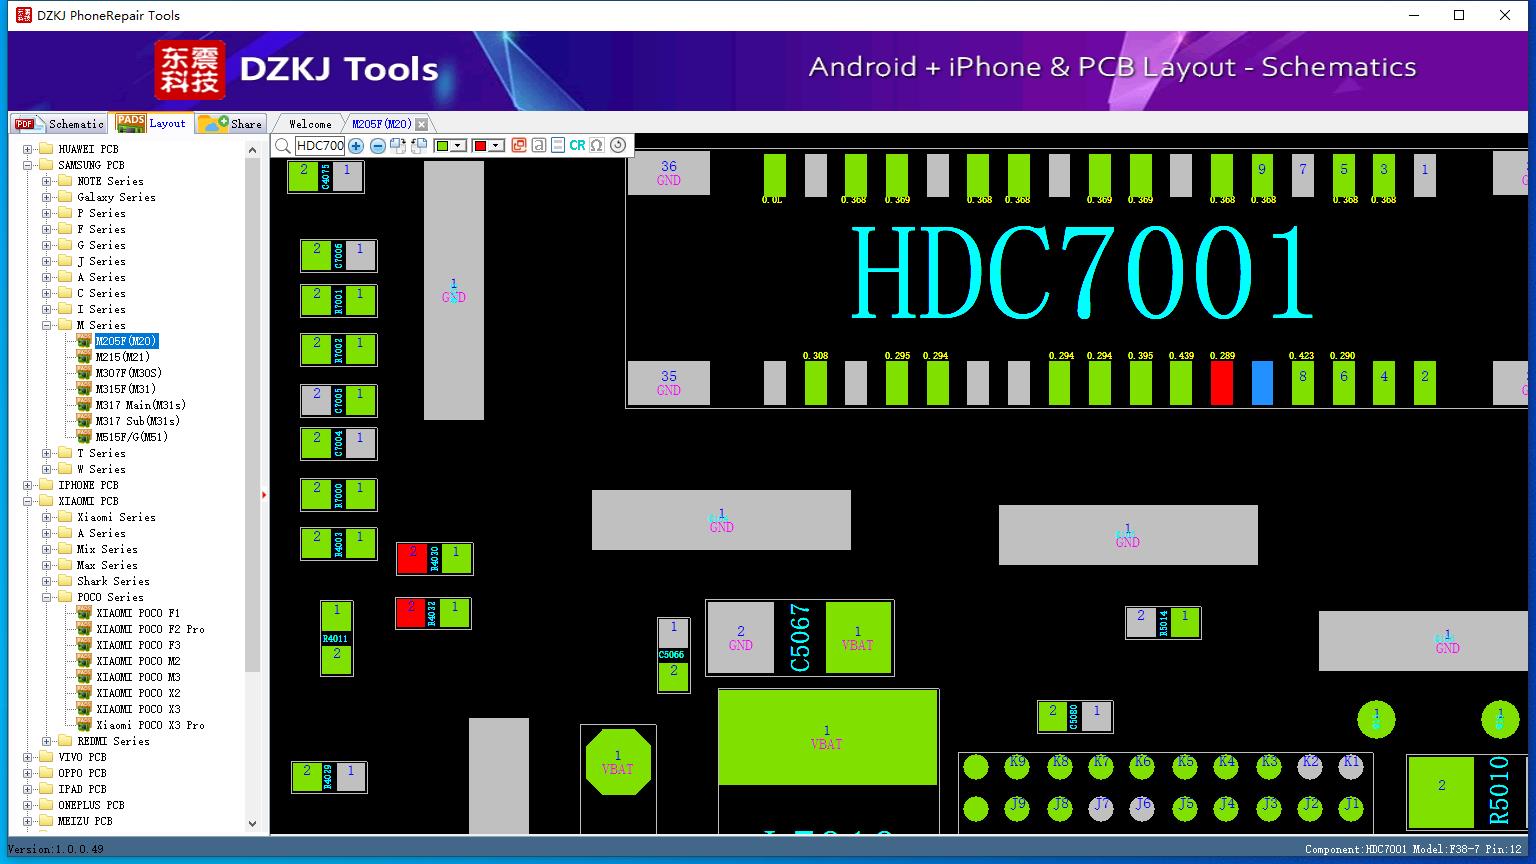This screenshot has width=1536, height=864.
Task: Expand the NOTE Series node
Action: point(47,181)
